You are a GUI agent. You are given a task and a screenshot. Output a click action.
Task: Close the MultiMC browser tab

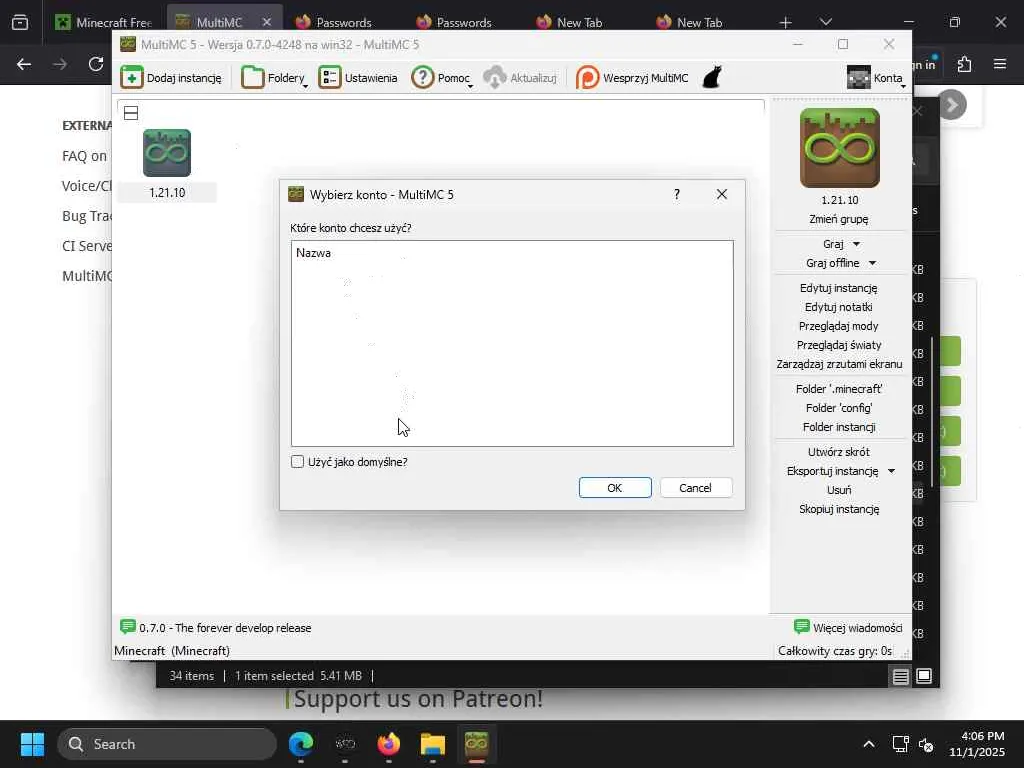pos(266,22)
